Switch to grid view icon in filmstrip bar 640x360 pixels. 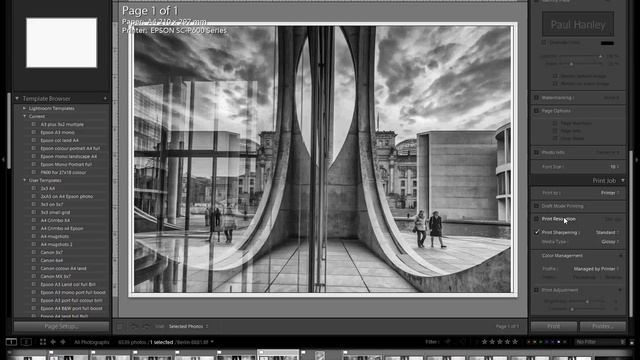point(42,342)
